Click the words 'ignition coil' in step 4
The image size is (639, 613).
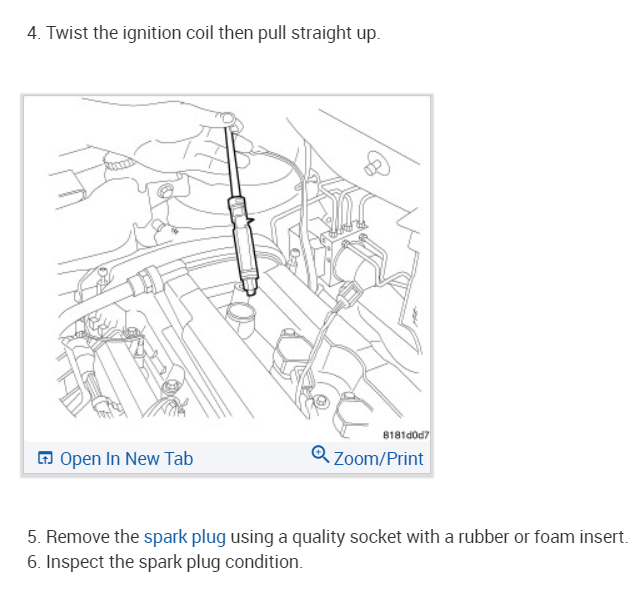point(179,34)
